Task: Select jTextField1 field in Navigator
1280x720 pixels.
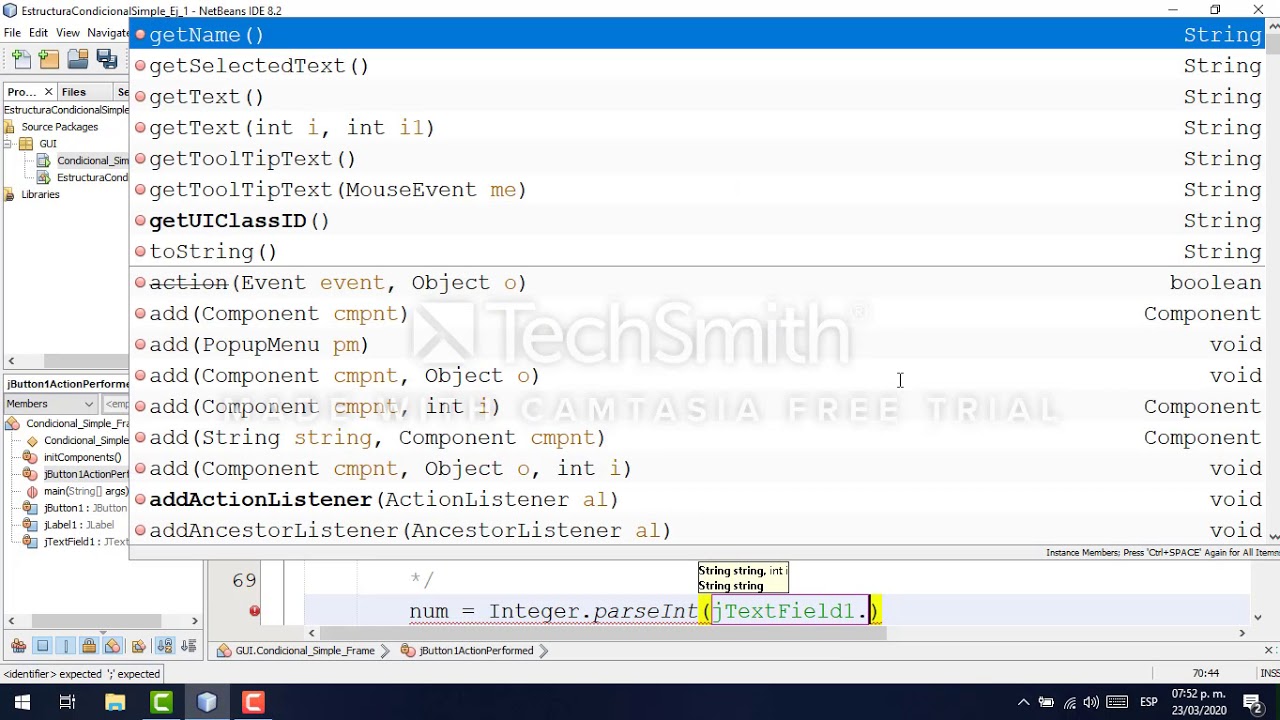Action: pyautogui.click(x=86, y=543)
